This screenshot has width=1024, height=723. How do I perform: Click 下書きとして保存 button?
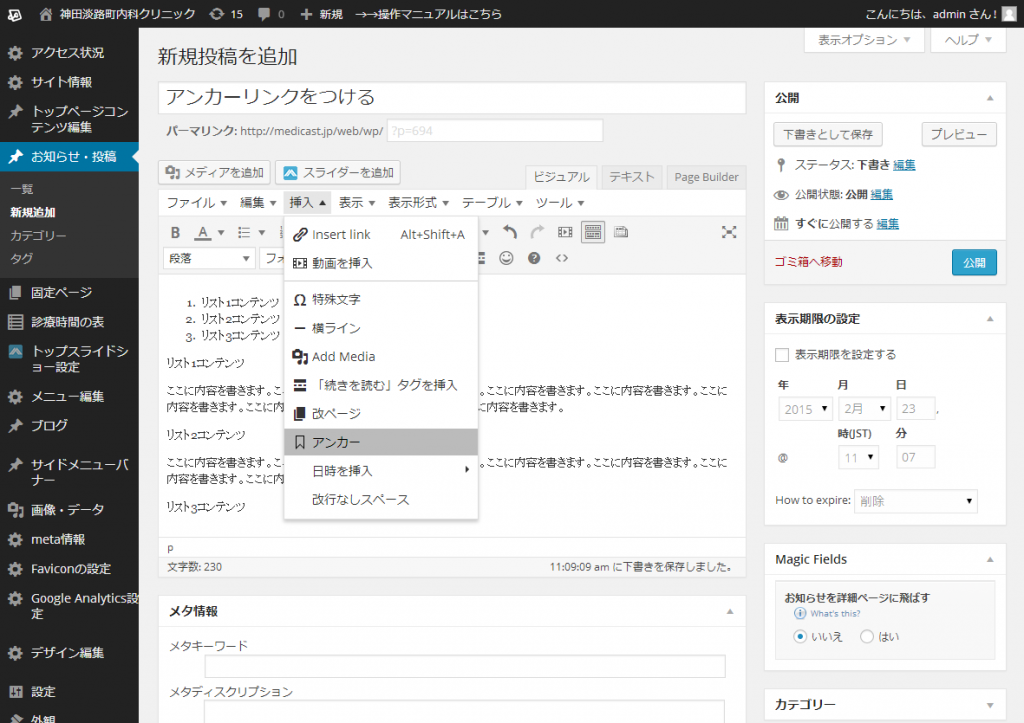828,135
